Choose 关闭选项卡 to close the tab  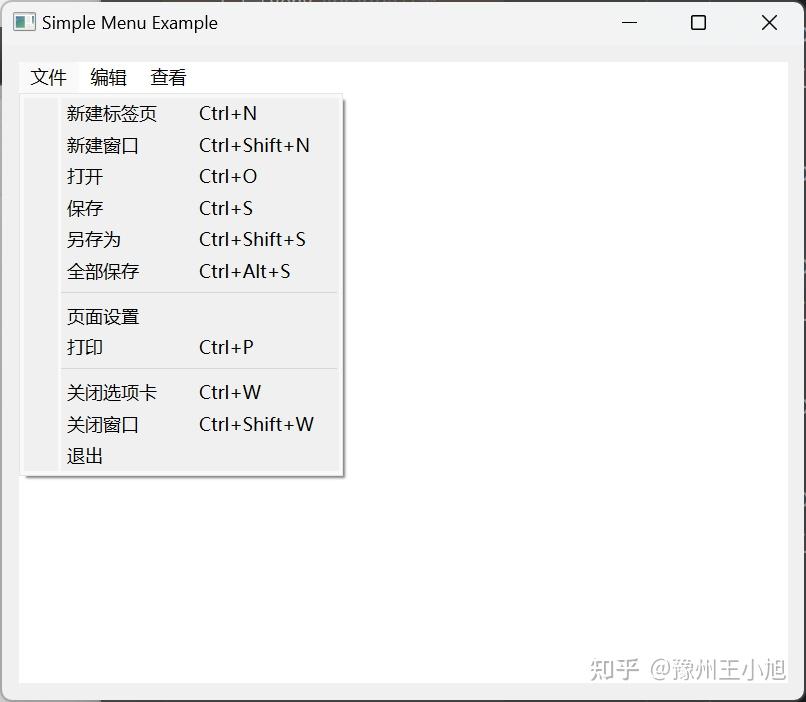click(x=112, y=392)
